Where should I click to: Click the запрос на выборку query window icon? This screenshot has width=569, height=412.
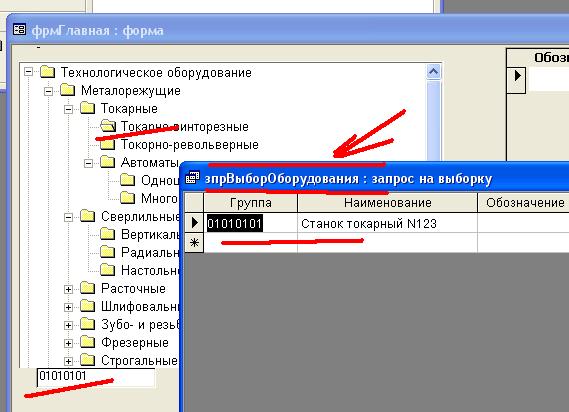coord(192,178)
